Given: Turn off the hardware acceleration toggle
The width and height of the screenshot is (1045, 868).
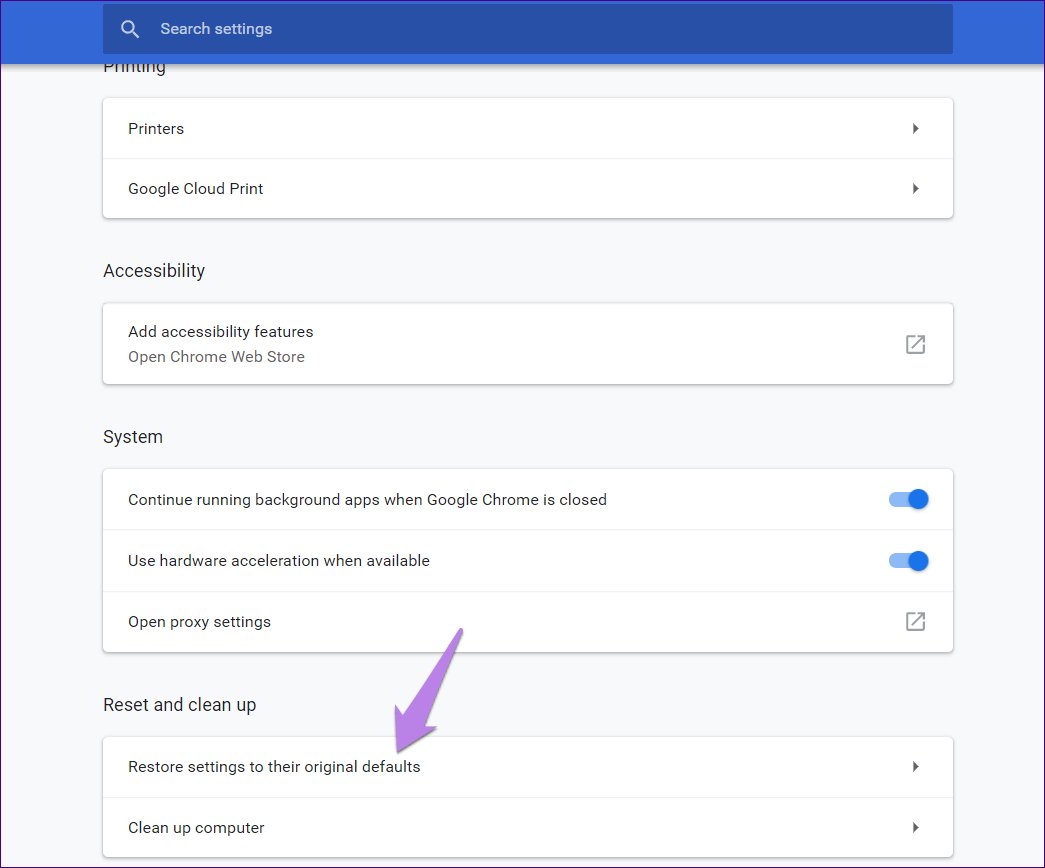Looking at the screenshot, I should tap(908, 561).
